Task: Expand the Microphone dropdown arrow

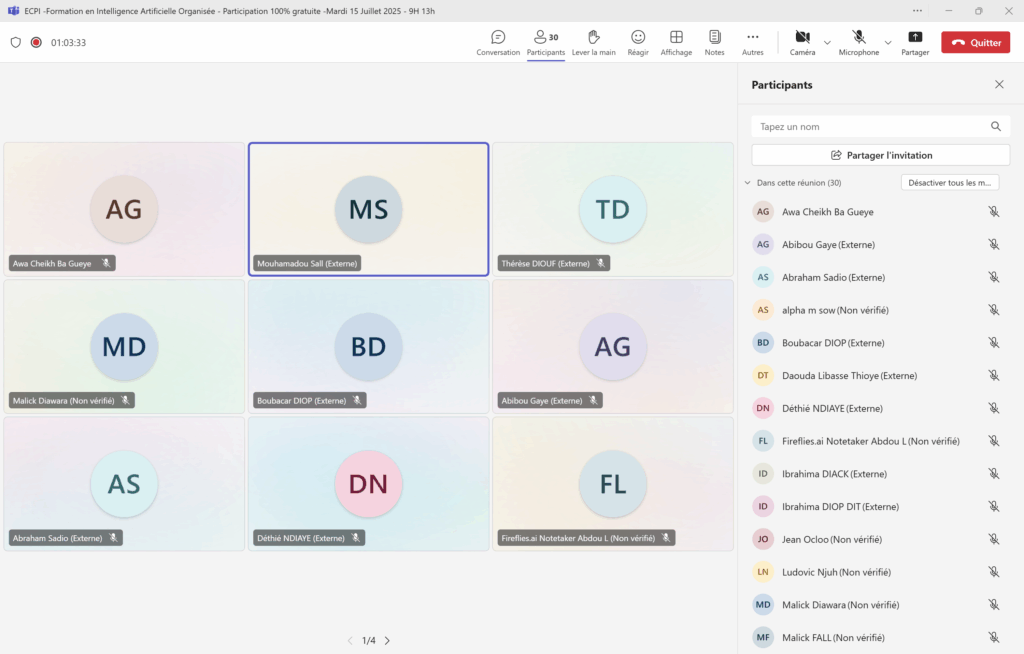Action: [888, 43]
